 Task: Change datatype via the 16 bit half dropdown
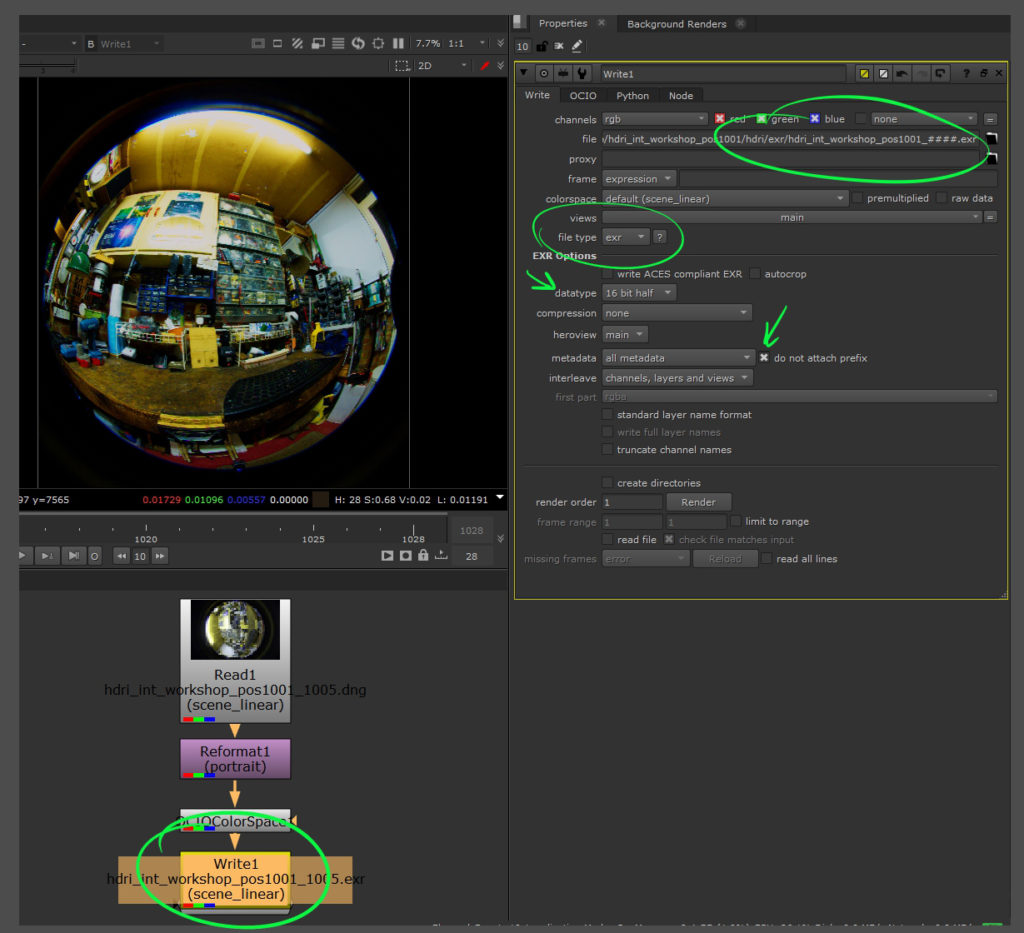coord(638,292)
